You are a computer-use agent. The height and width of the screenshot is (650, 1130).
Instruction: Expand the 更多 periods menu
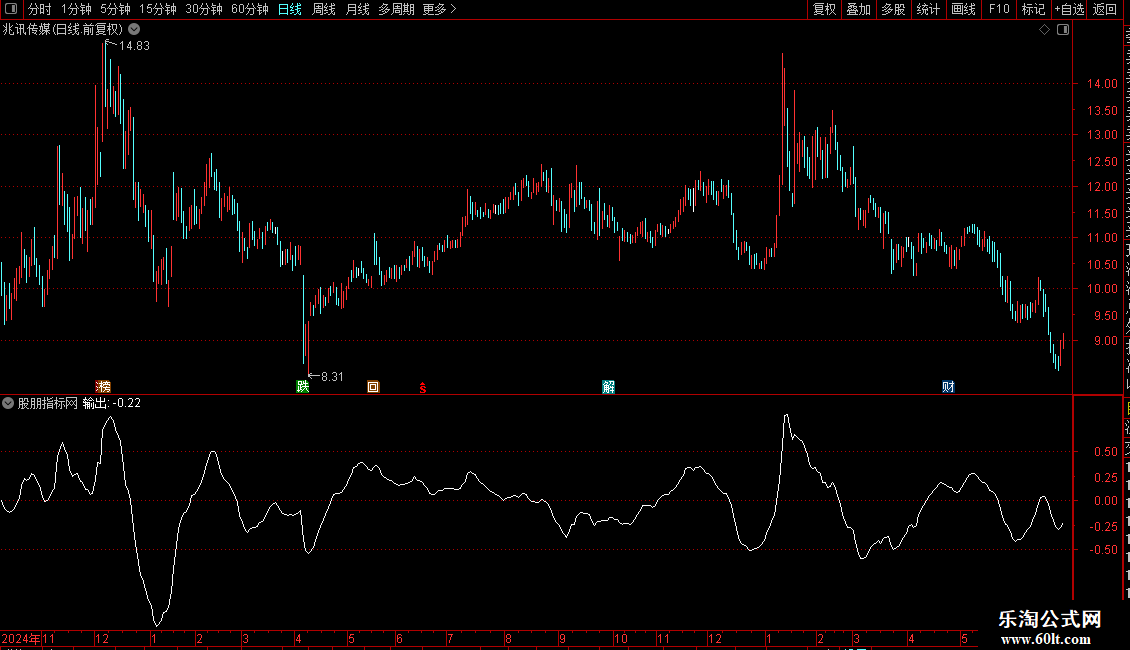pyautogui.click(x=440, y=9)
